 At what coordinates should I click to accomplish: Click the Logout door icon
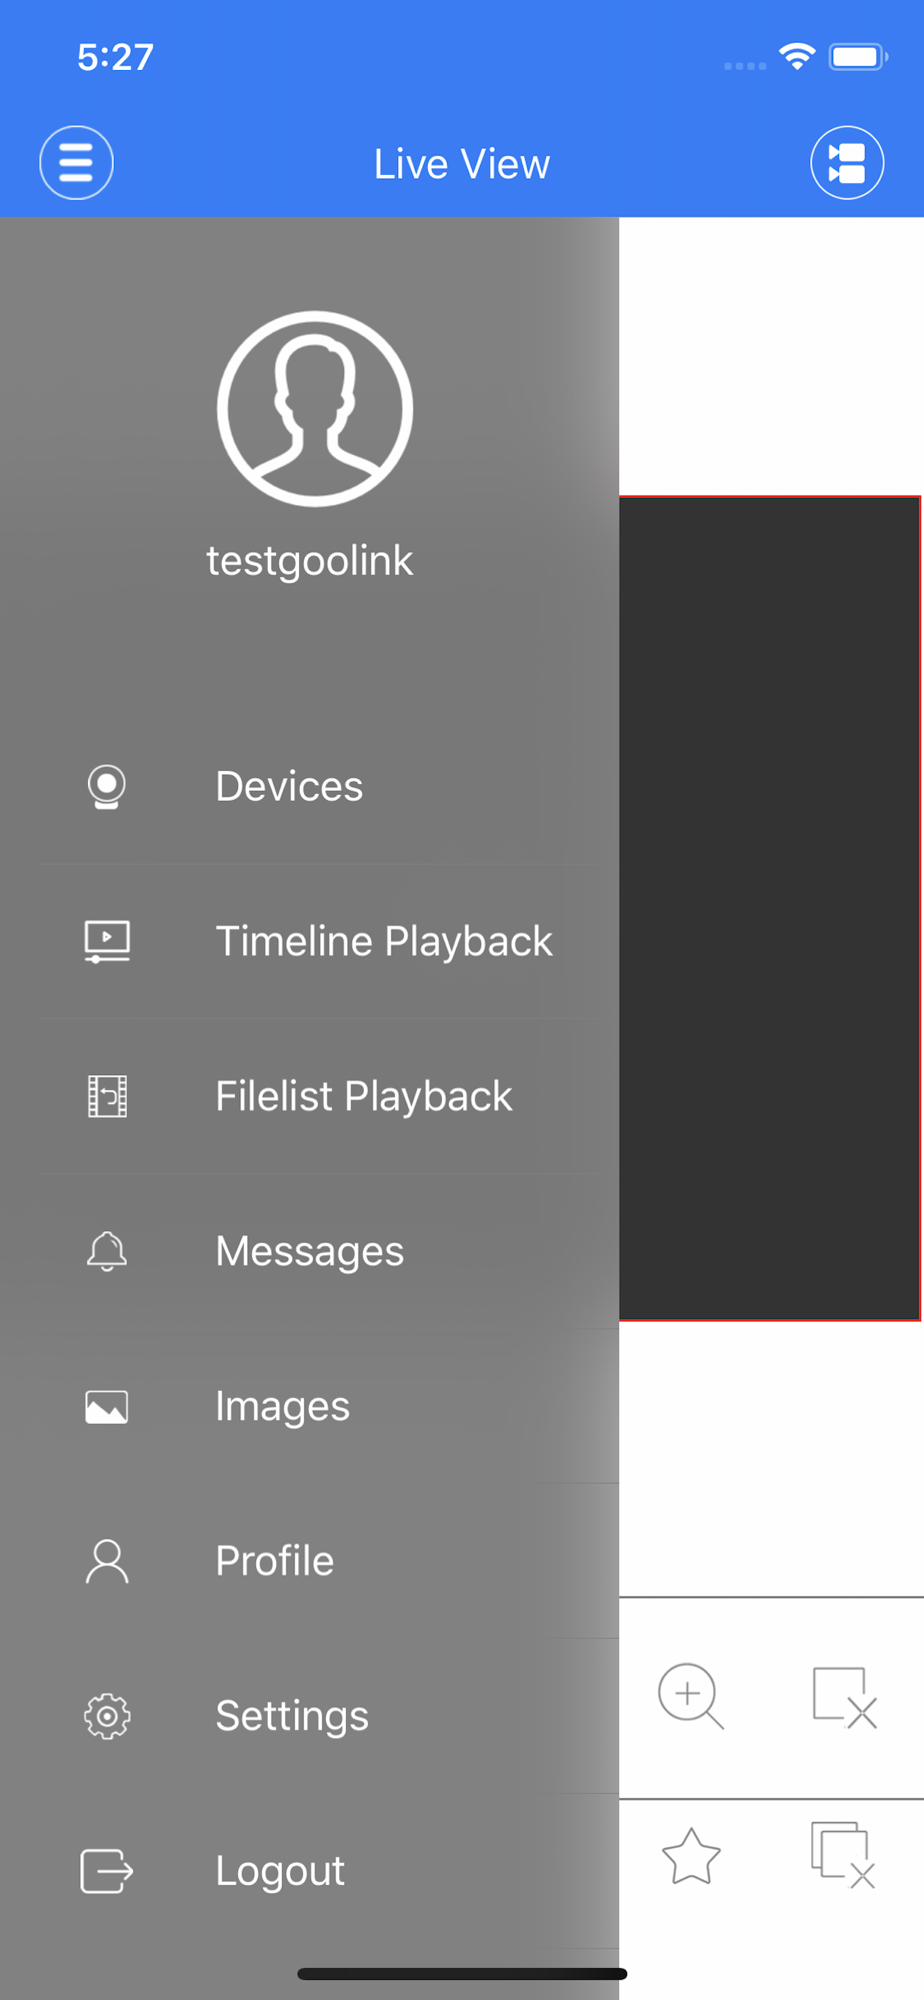click(x=107, y=1871)
